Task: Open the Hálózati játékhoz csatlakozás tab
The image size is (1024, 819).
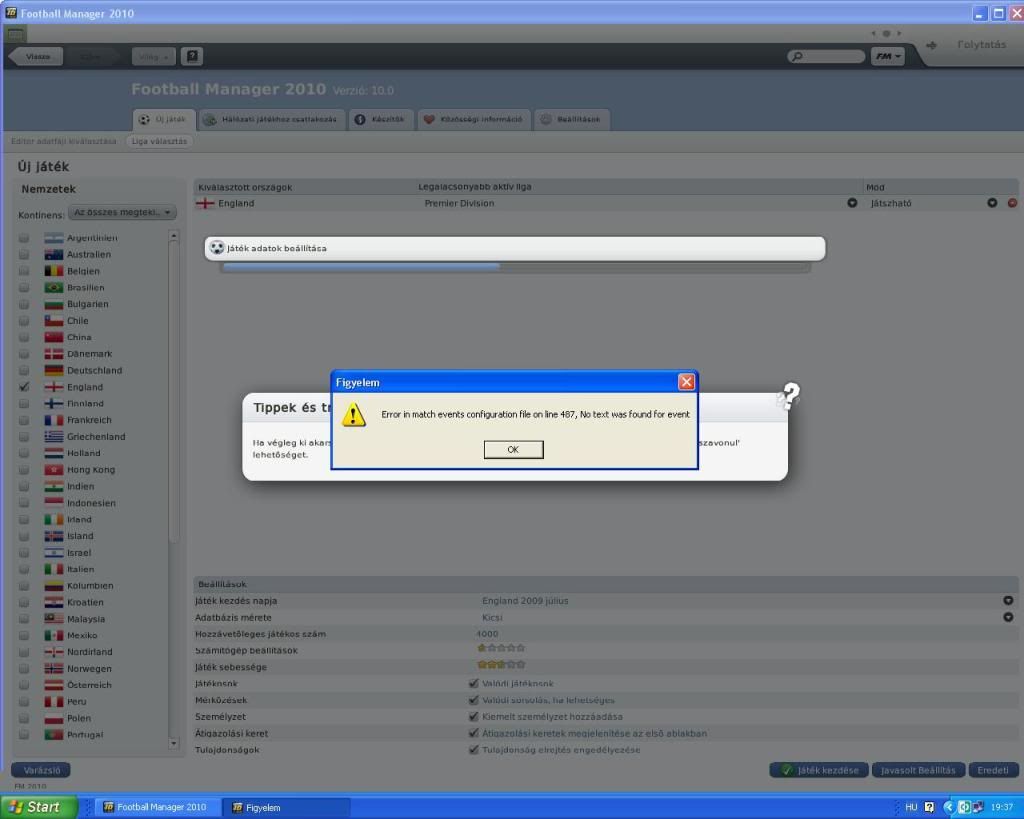Action: coord(271,120)
